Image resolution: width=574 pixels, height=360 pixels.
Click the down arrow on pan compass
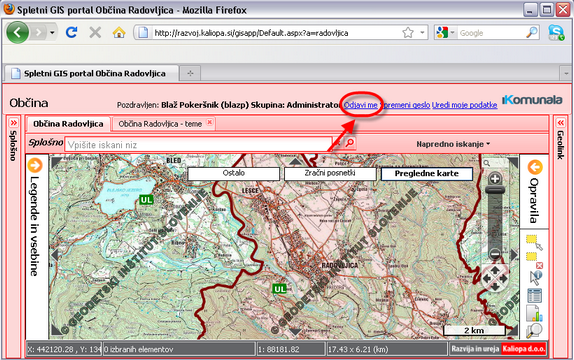495,287
